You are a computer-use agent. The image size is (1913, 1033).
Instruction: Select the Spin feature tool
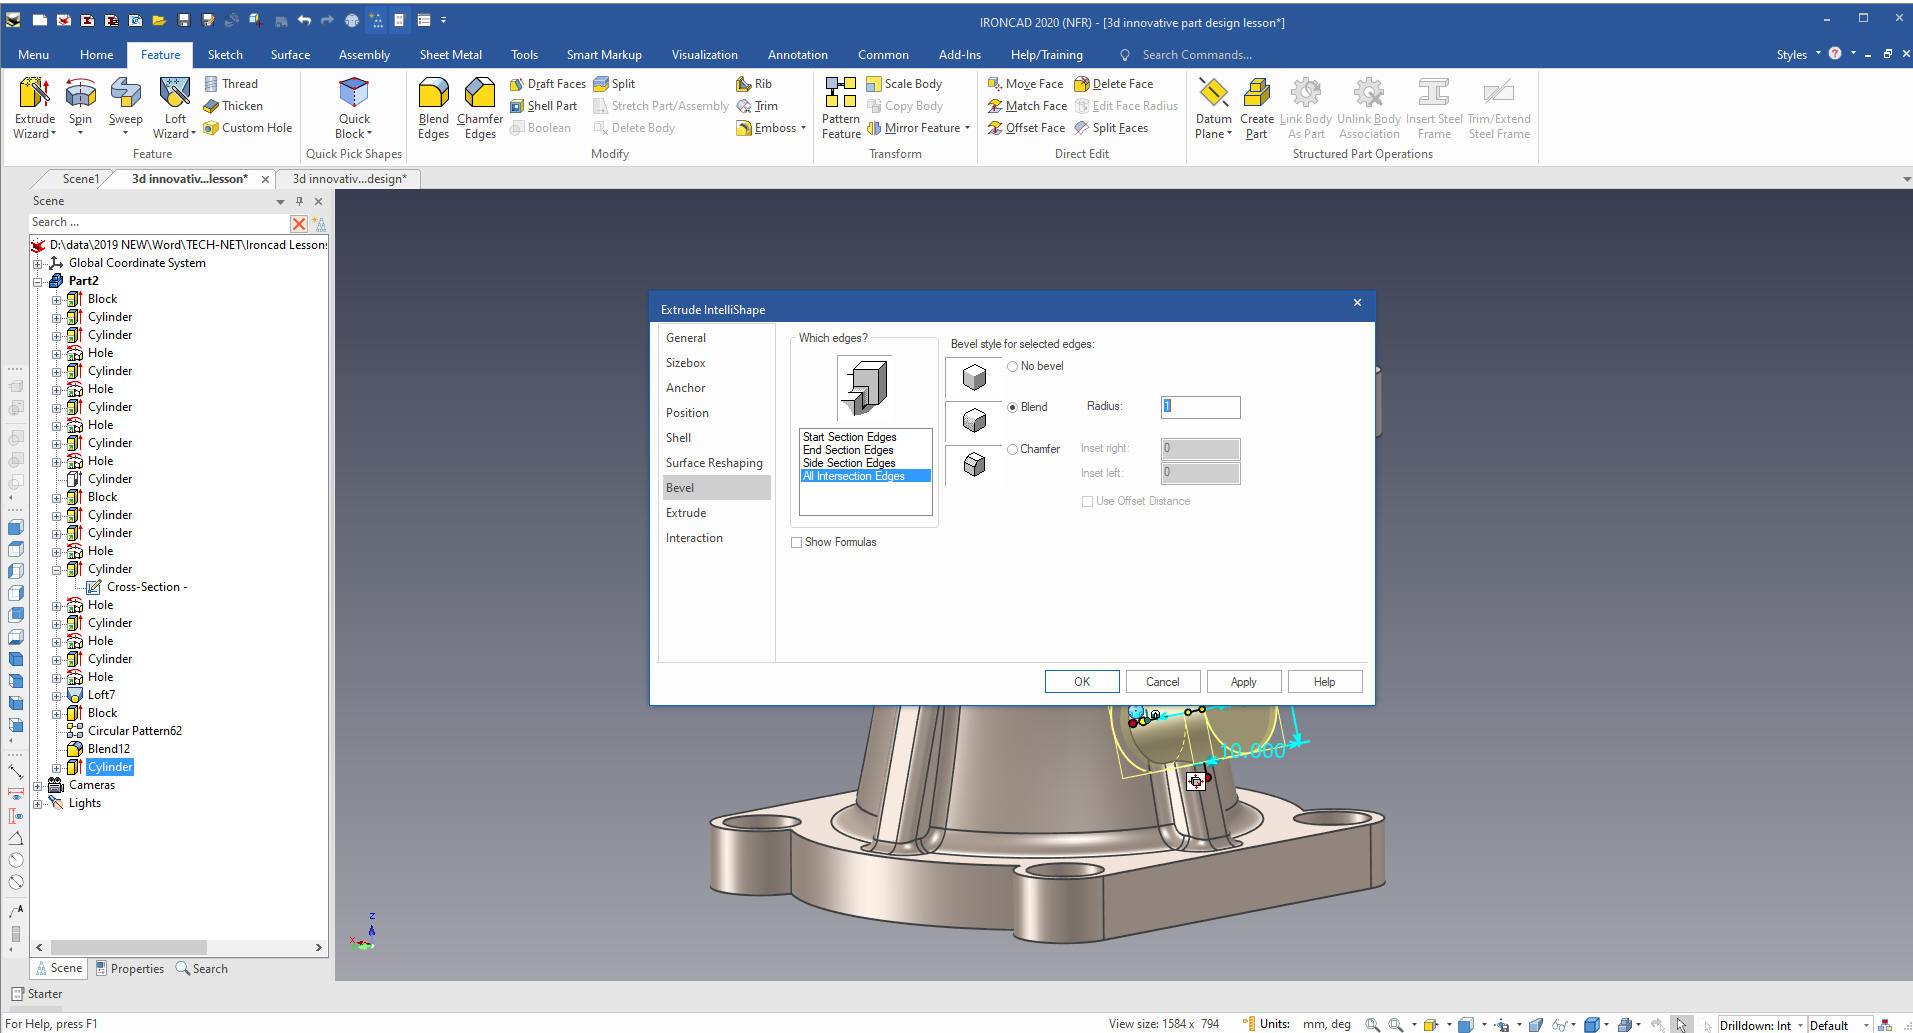[80, 108]
